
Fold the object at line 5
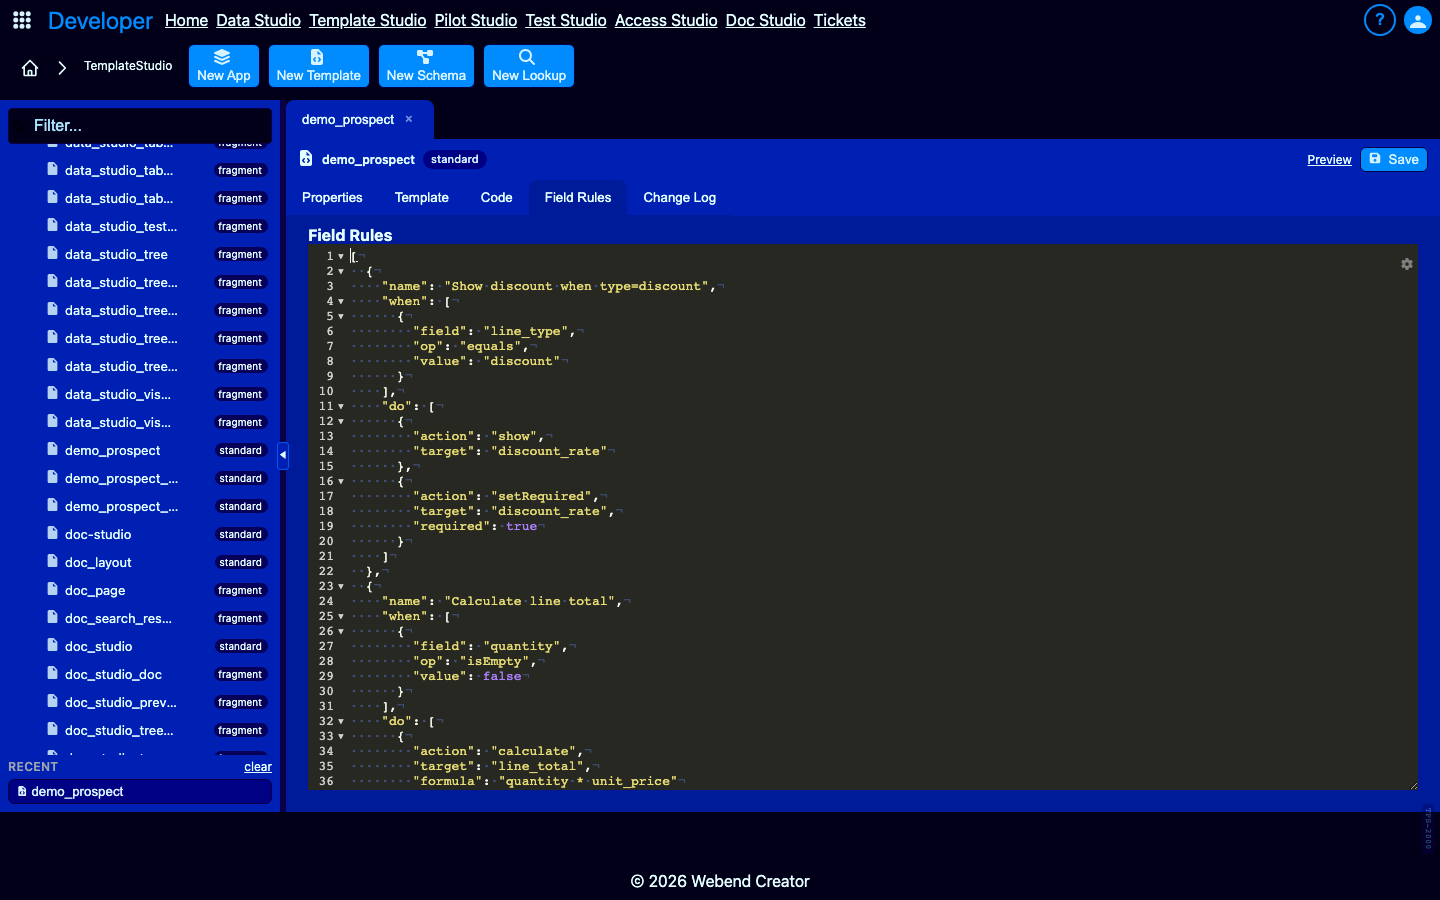tap(341, 316)
